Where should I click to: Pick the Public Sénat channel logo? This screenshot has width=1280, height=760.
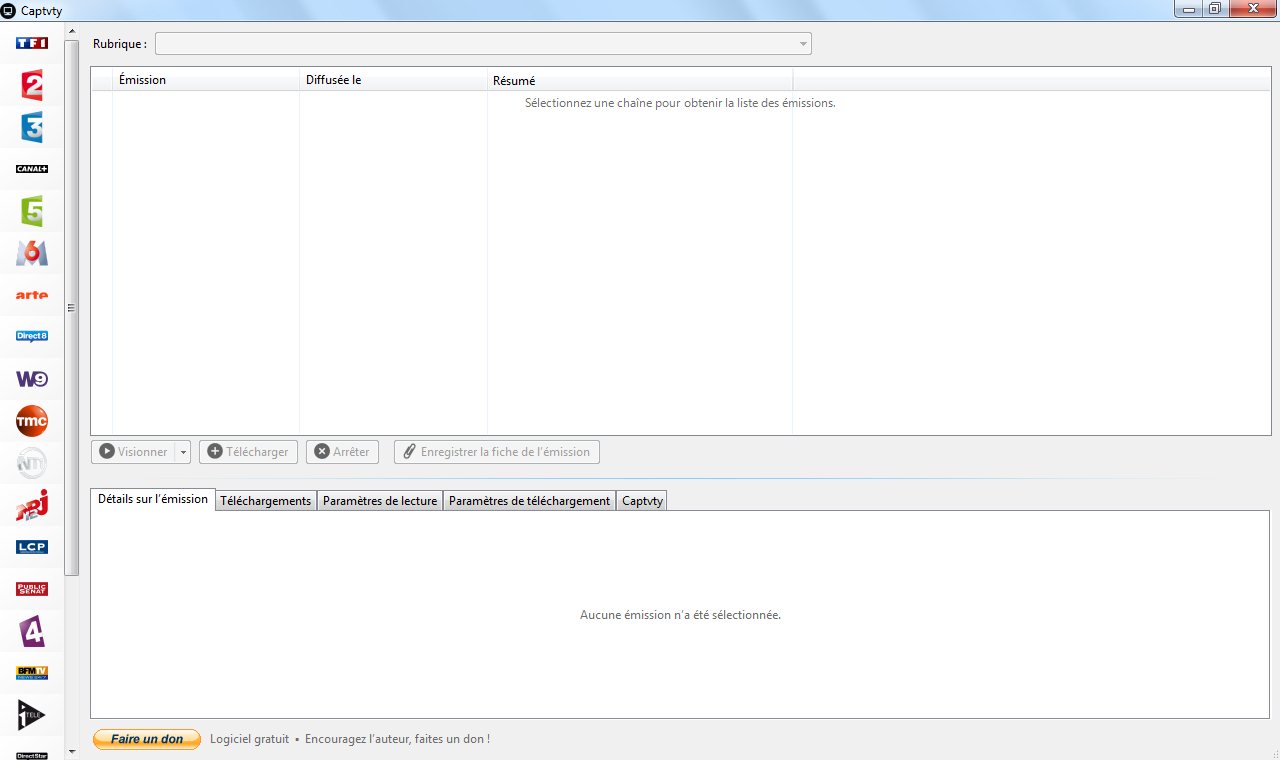pyautogui.click(x=32, y=589)
